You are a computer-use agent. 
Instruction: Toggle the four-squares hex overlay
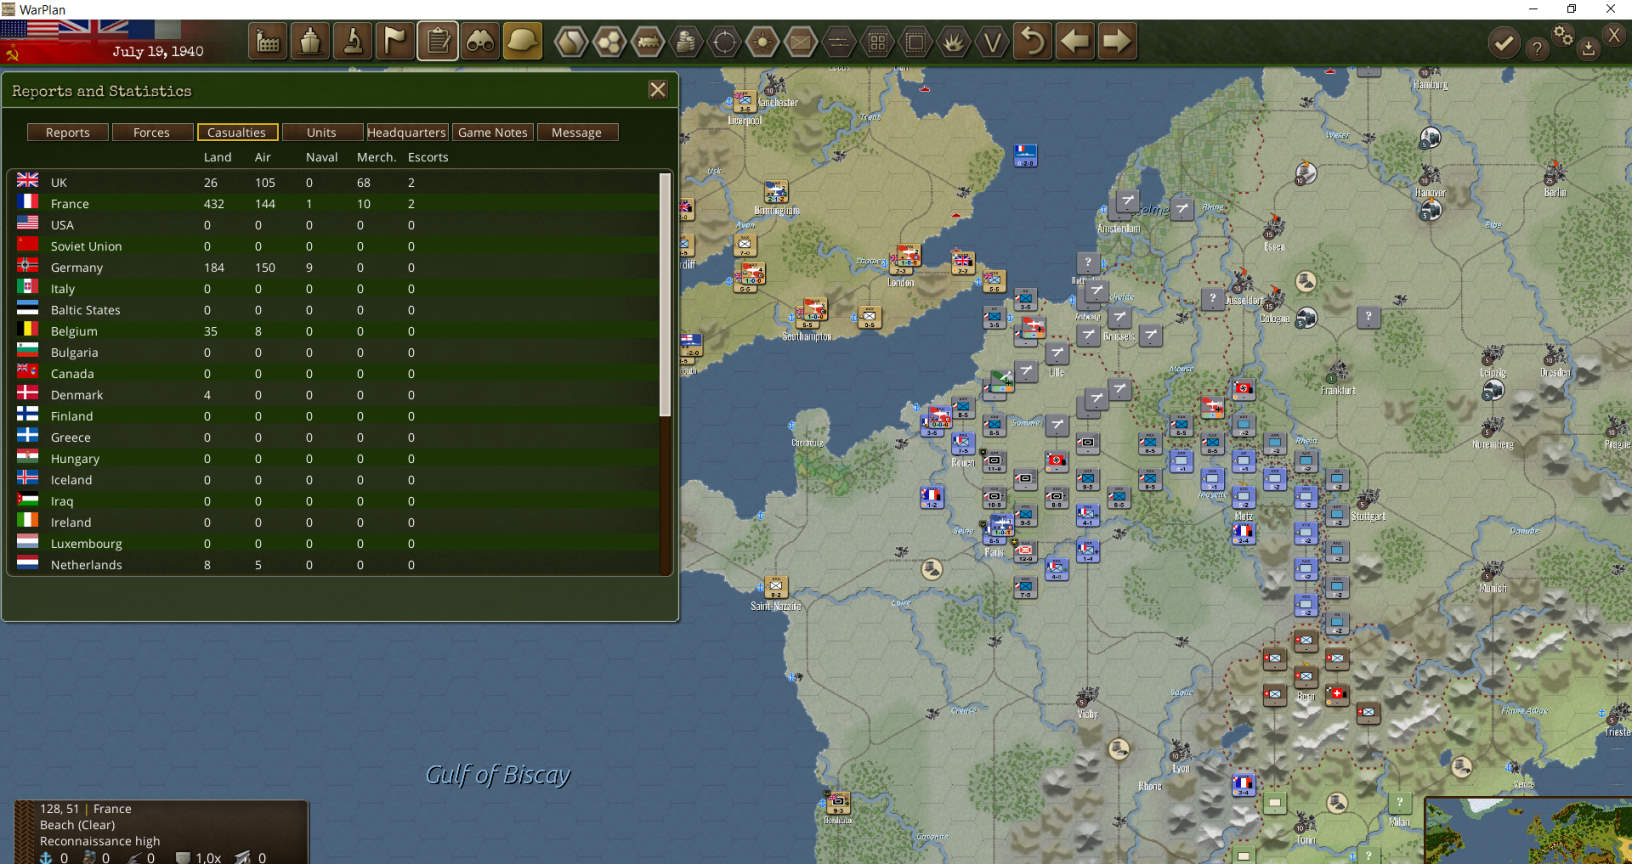[877, 42]
